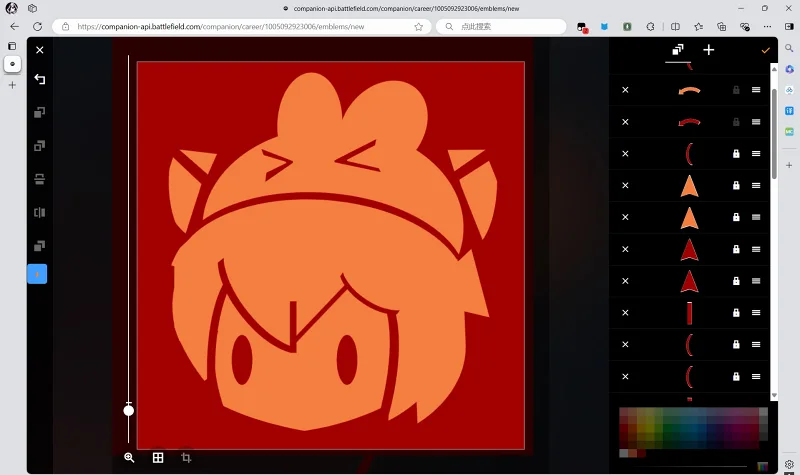Screen dimensions: 800x475
Task: Click the vertical distribute alignment icon
Action: click(x=39, y=179)
